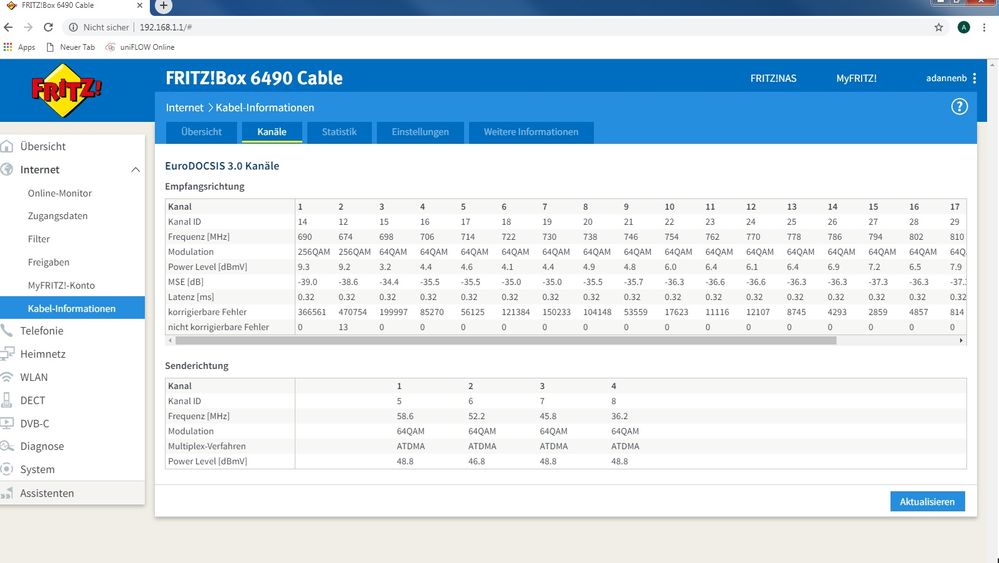This screenshot has height=563, width=999.
Task: Open the help question mark icon
Action: 959,107
